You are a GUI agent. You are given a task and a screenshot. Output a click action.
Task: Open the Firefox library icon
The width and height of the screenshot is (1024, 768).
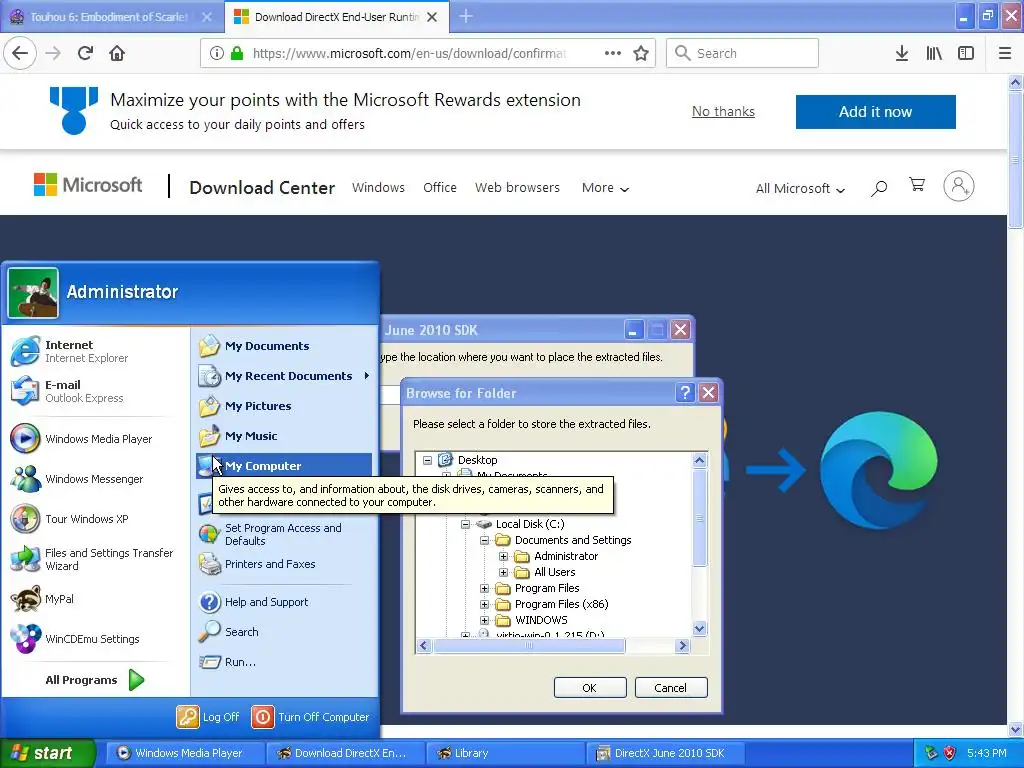pos(934,53)
